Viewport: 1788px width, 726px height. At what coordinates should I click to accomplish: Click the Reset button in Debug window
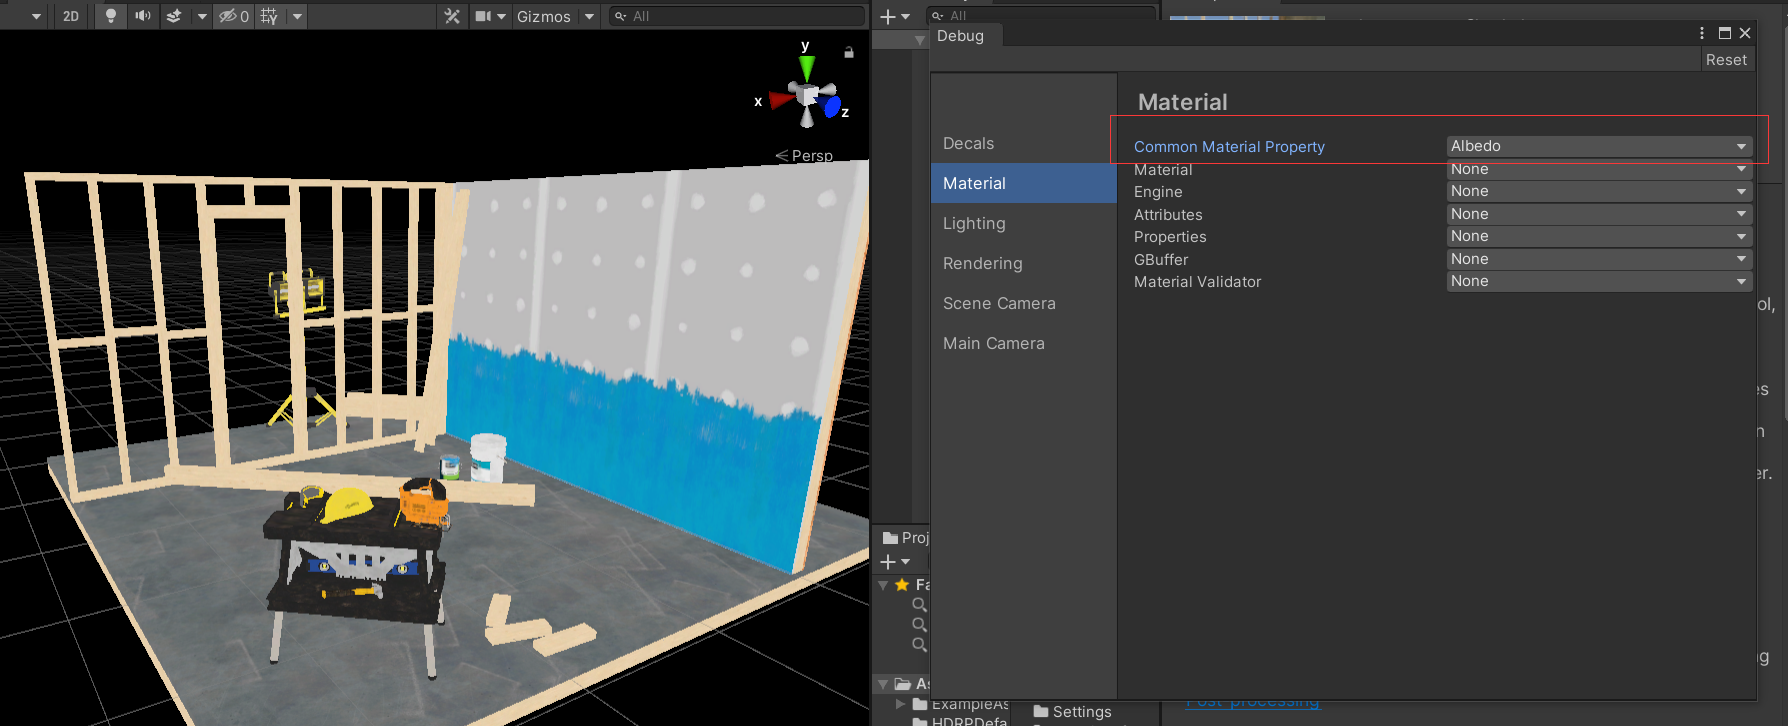point(1727,60)
